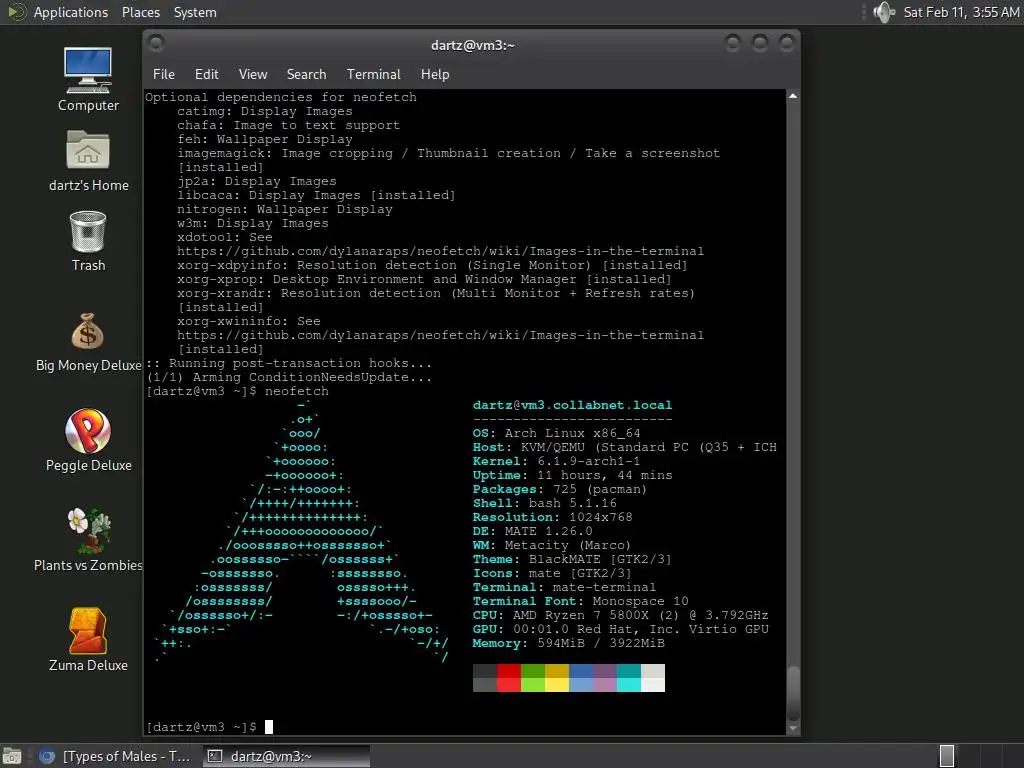Image resolution: width=1024 pixels, height=768 pixels.
Task: Click the Kernel: 6.1.9-arch1-1 line
Action: (556, 461)
